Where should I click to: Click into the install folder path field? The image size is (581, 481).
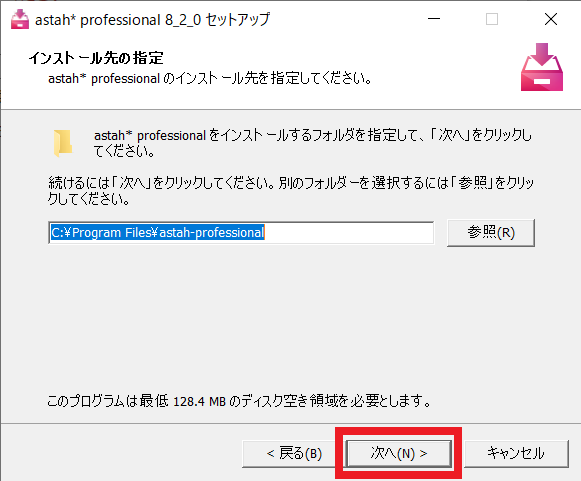241,233
